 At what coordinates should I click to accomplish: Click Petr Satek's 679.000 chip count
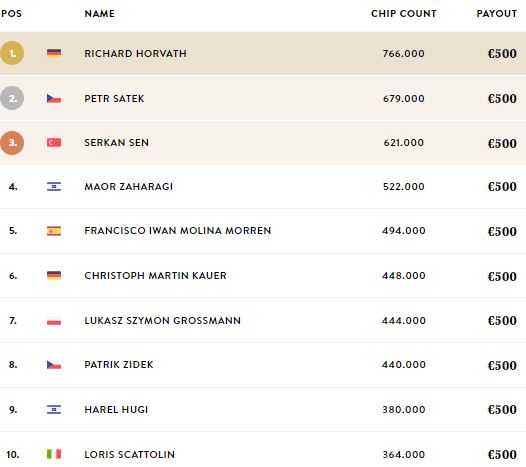[x=404, y=98]
